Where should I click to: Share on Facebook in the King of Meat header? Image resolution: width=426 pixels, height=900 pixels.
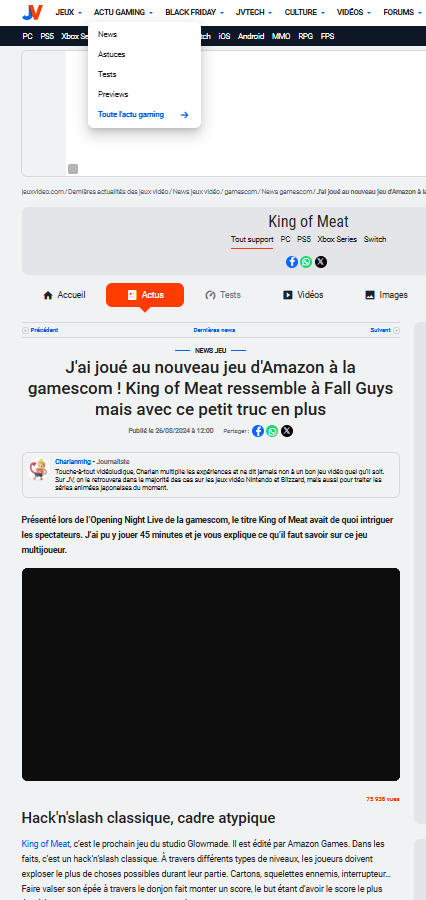292,262
